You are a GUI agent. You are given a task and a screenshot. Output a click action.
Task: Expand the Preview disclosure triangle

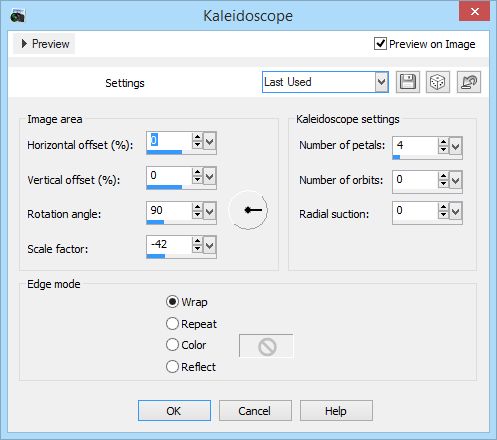24,44
